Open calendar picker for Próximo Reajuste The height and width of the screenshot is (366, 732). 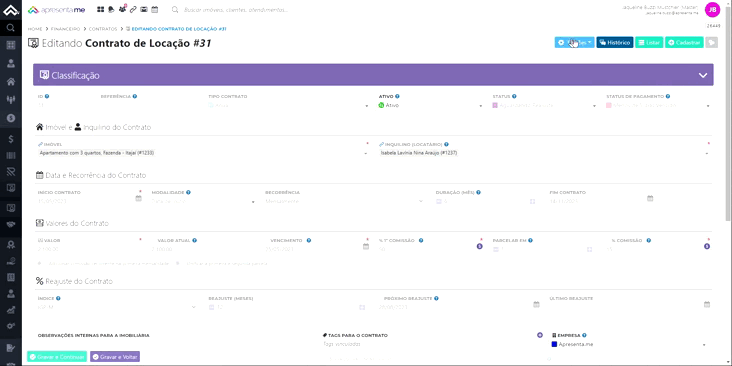point(536,304)
